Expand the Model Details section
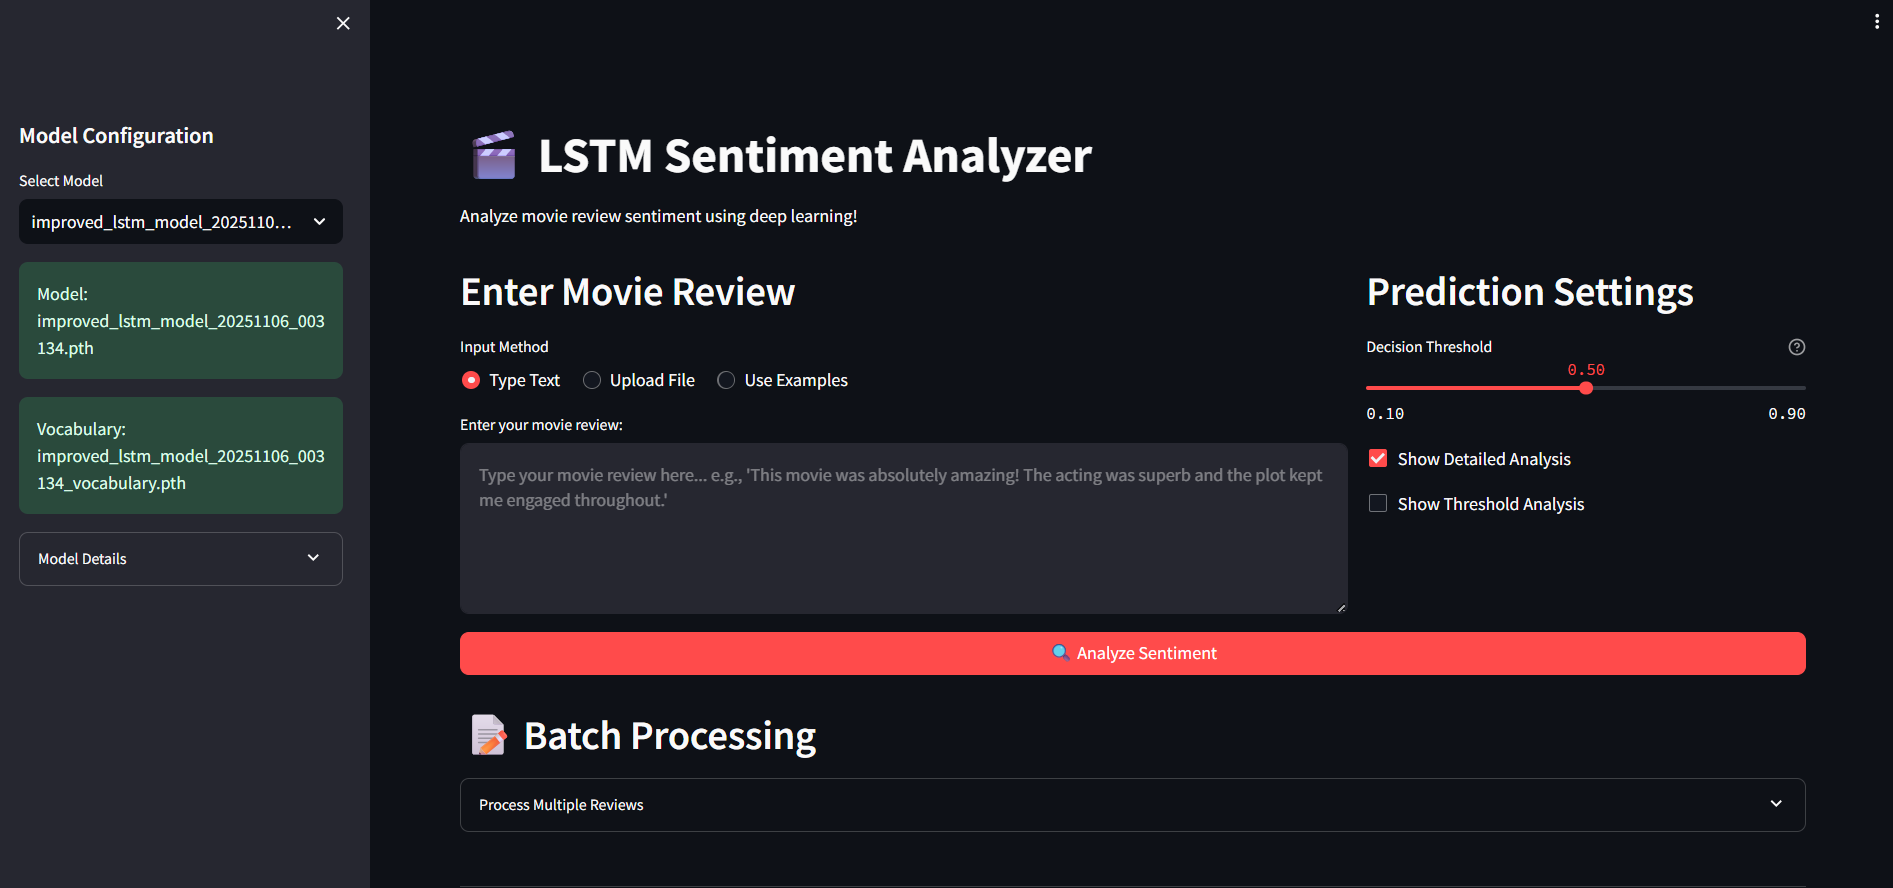1893x888 pixels. point(181,559)
